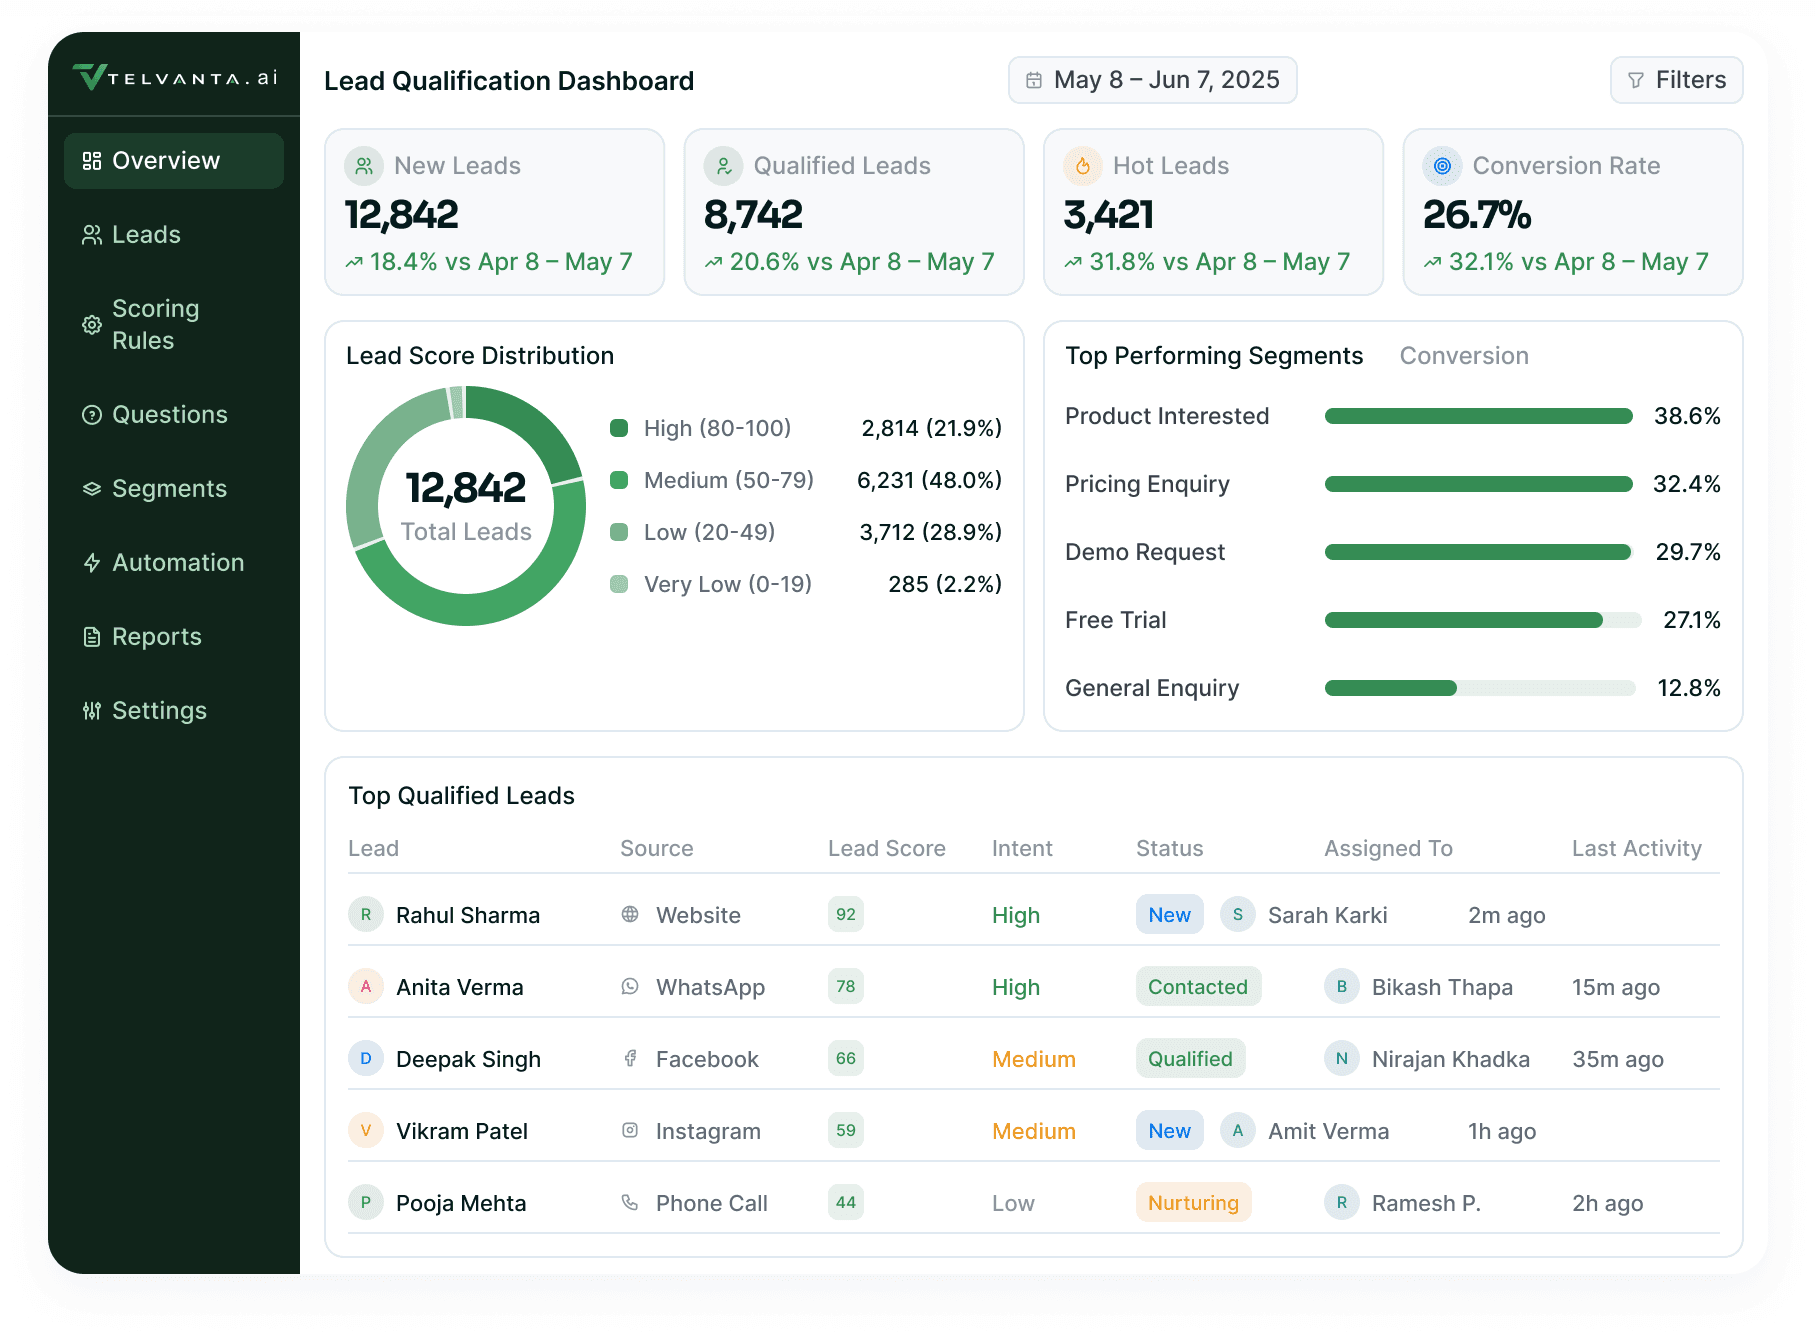Screen dimensions: 1816x1338
Task: Click the Questions help-circle icon
Action: pos(92,415)
